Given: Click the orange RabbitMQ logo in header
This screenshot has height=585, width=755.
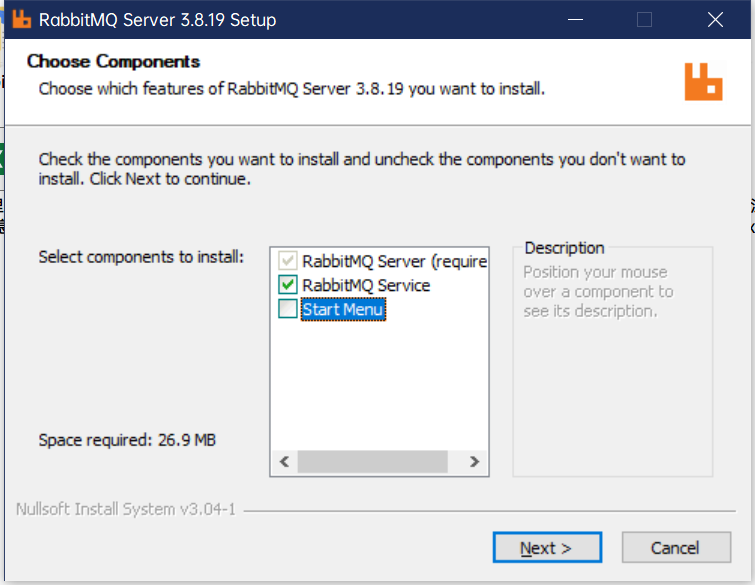Looking at the screenshot, I should (x=703, y=81).
